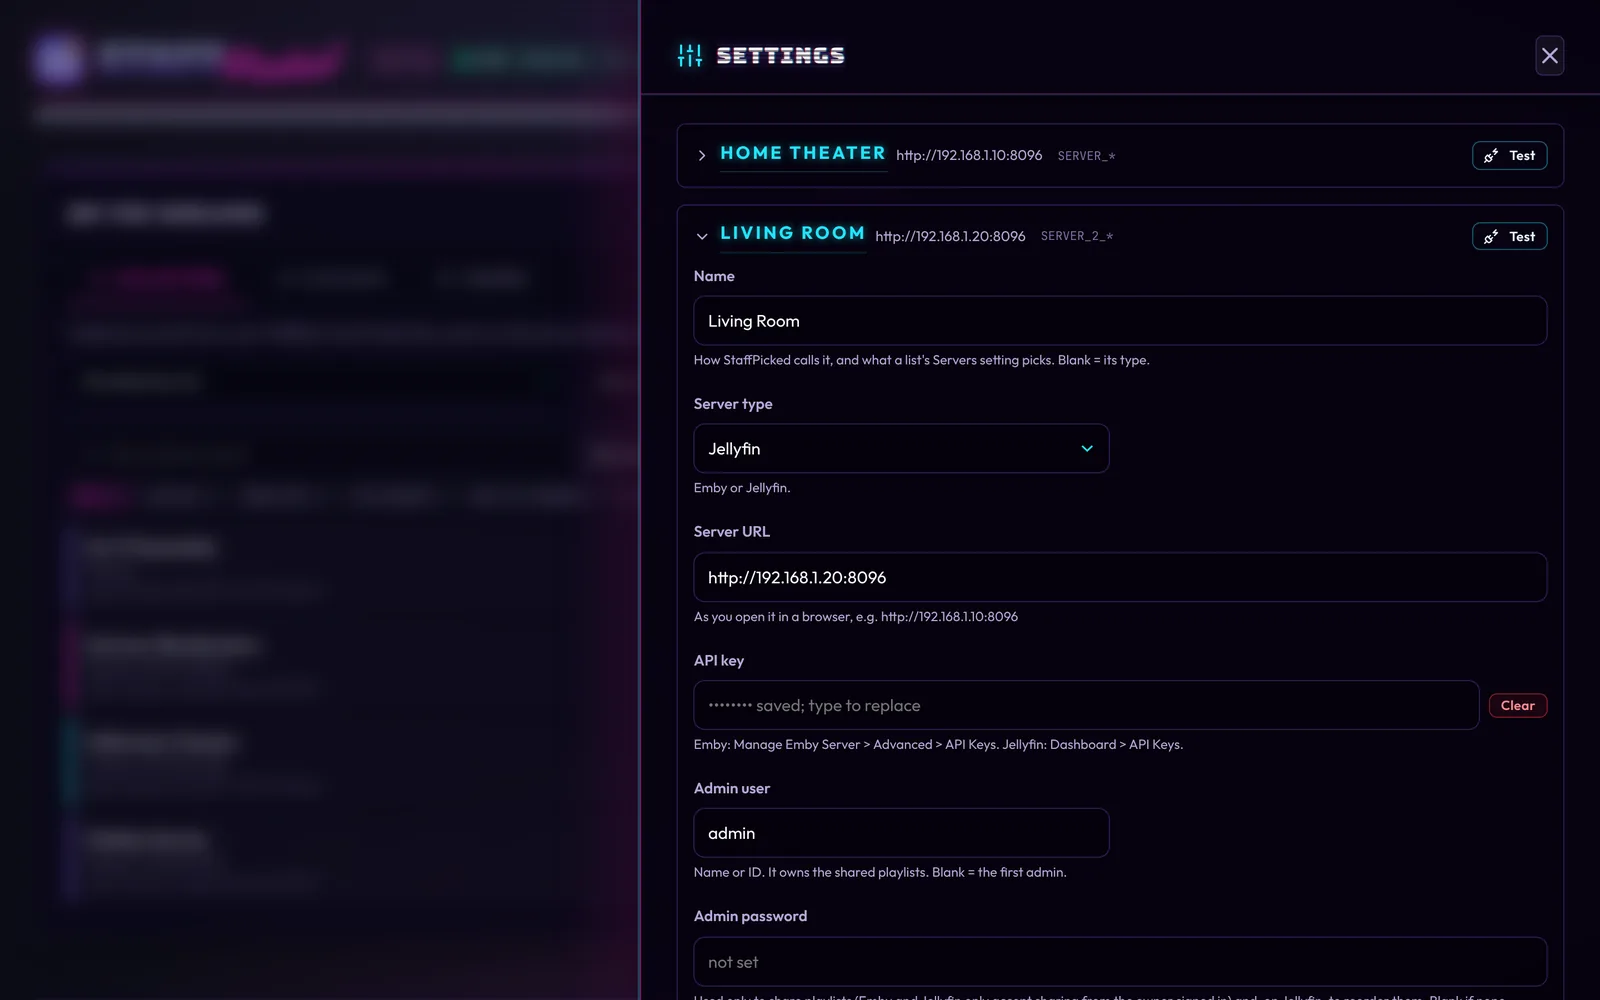Click the 'Server type' field label

click(x=733, y=404)
